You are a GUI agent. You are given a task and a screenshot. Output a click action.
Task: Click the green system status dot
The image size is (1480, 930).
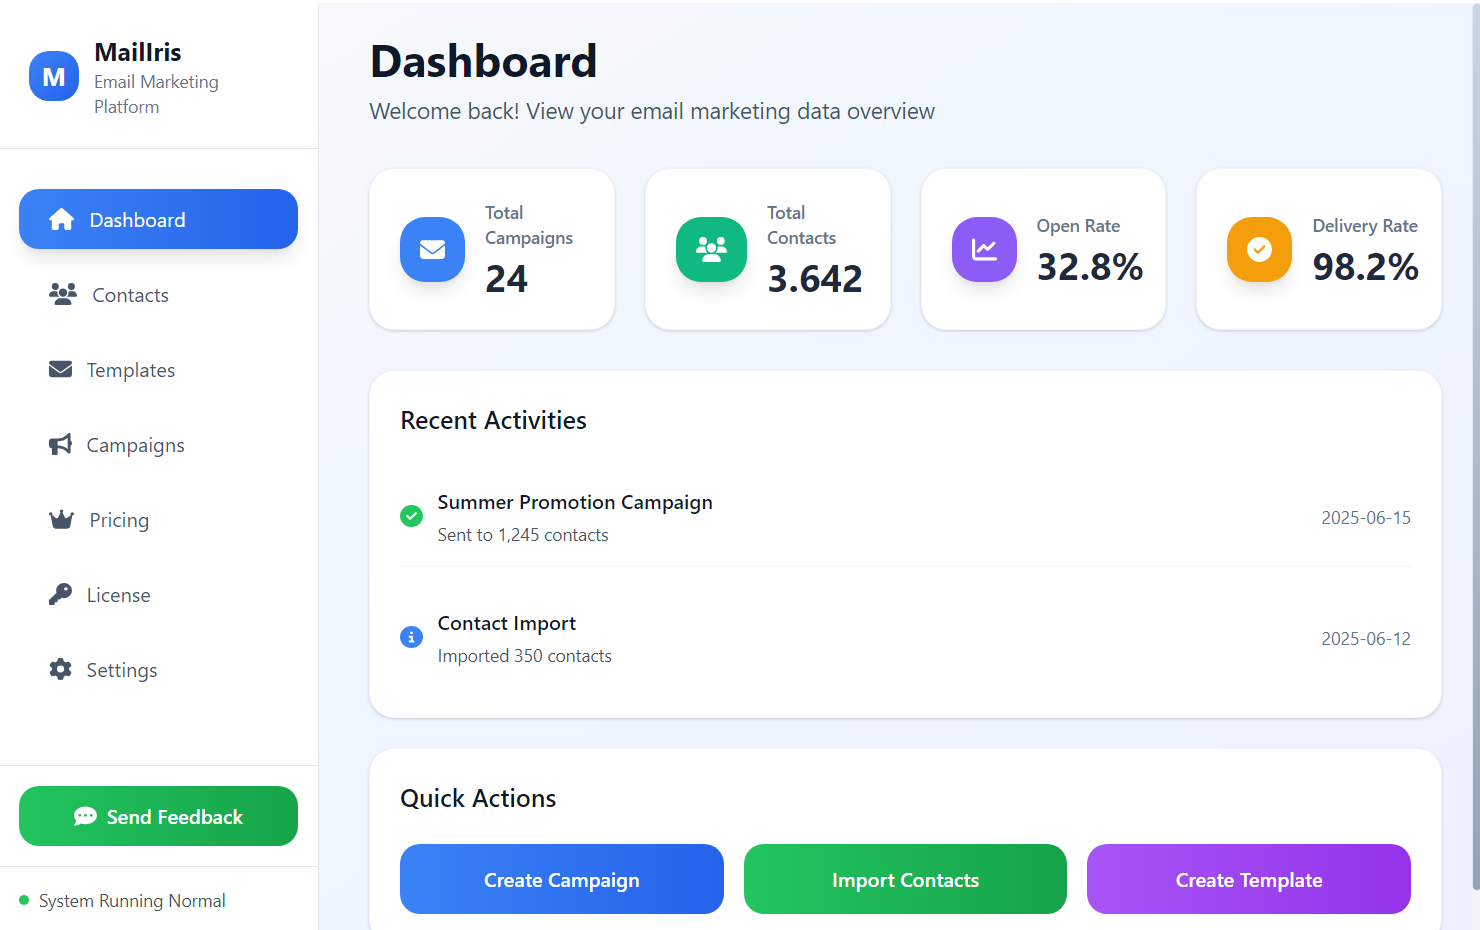coord(24,900)
